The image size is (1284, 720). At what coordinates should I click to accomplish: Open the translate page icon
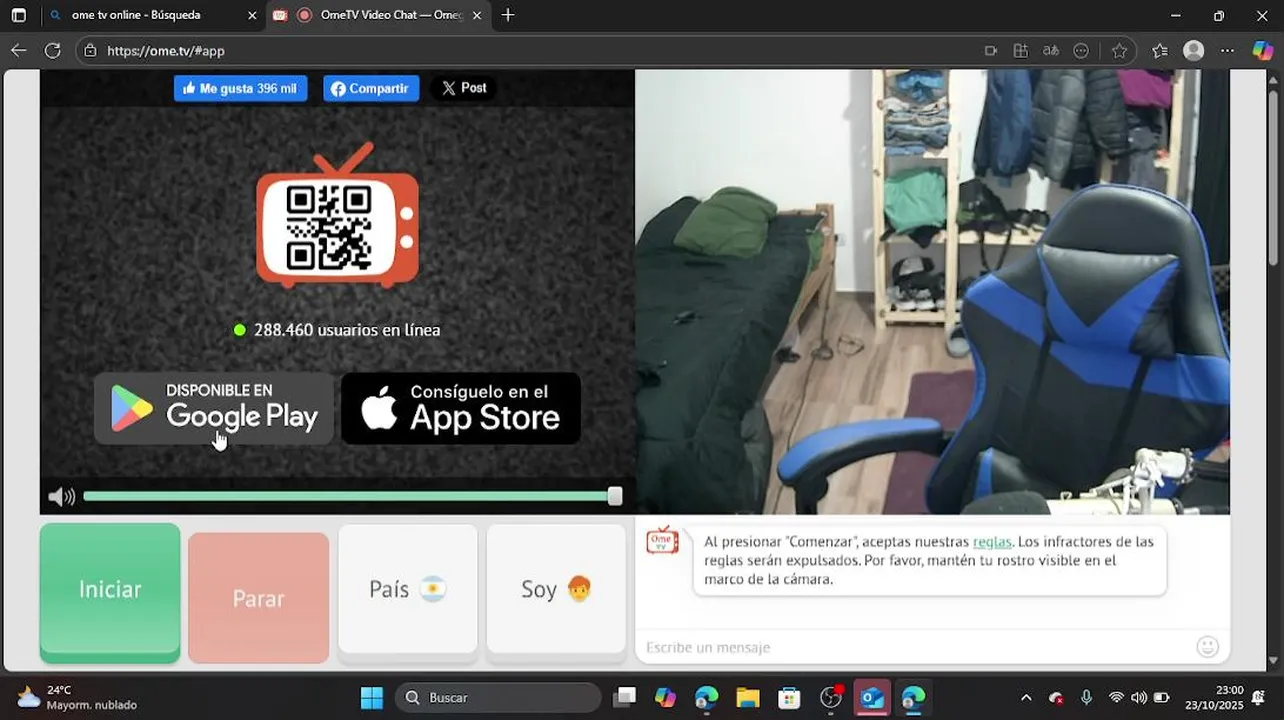[x=1051, y=51]
